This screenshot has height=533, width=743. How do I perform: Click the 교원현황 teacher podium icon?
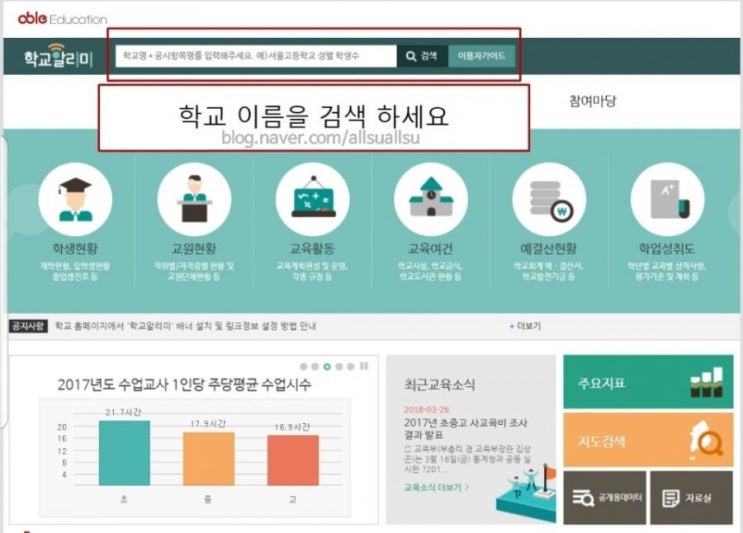tap(194, 199)
